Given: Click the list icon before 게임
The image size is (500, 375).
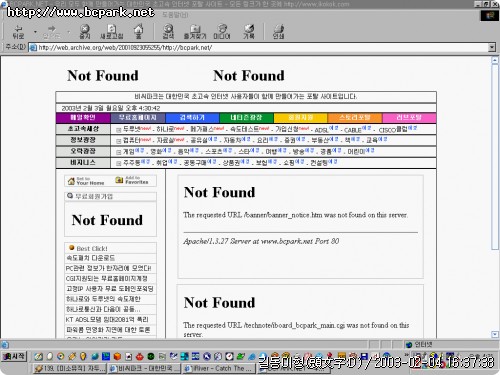Looking at the screenshot, I should point(118,152).
